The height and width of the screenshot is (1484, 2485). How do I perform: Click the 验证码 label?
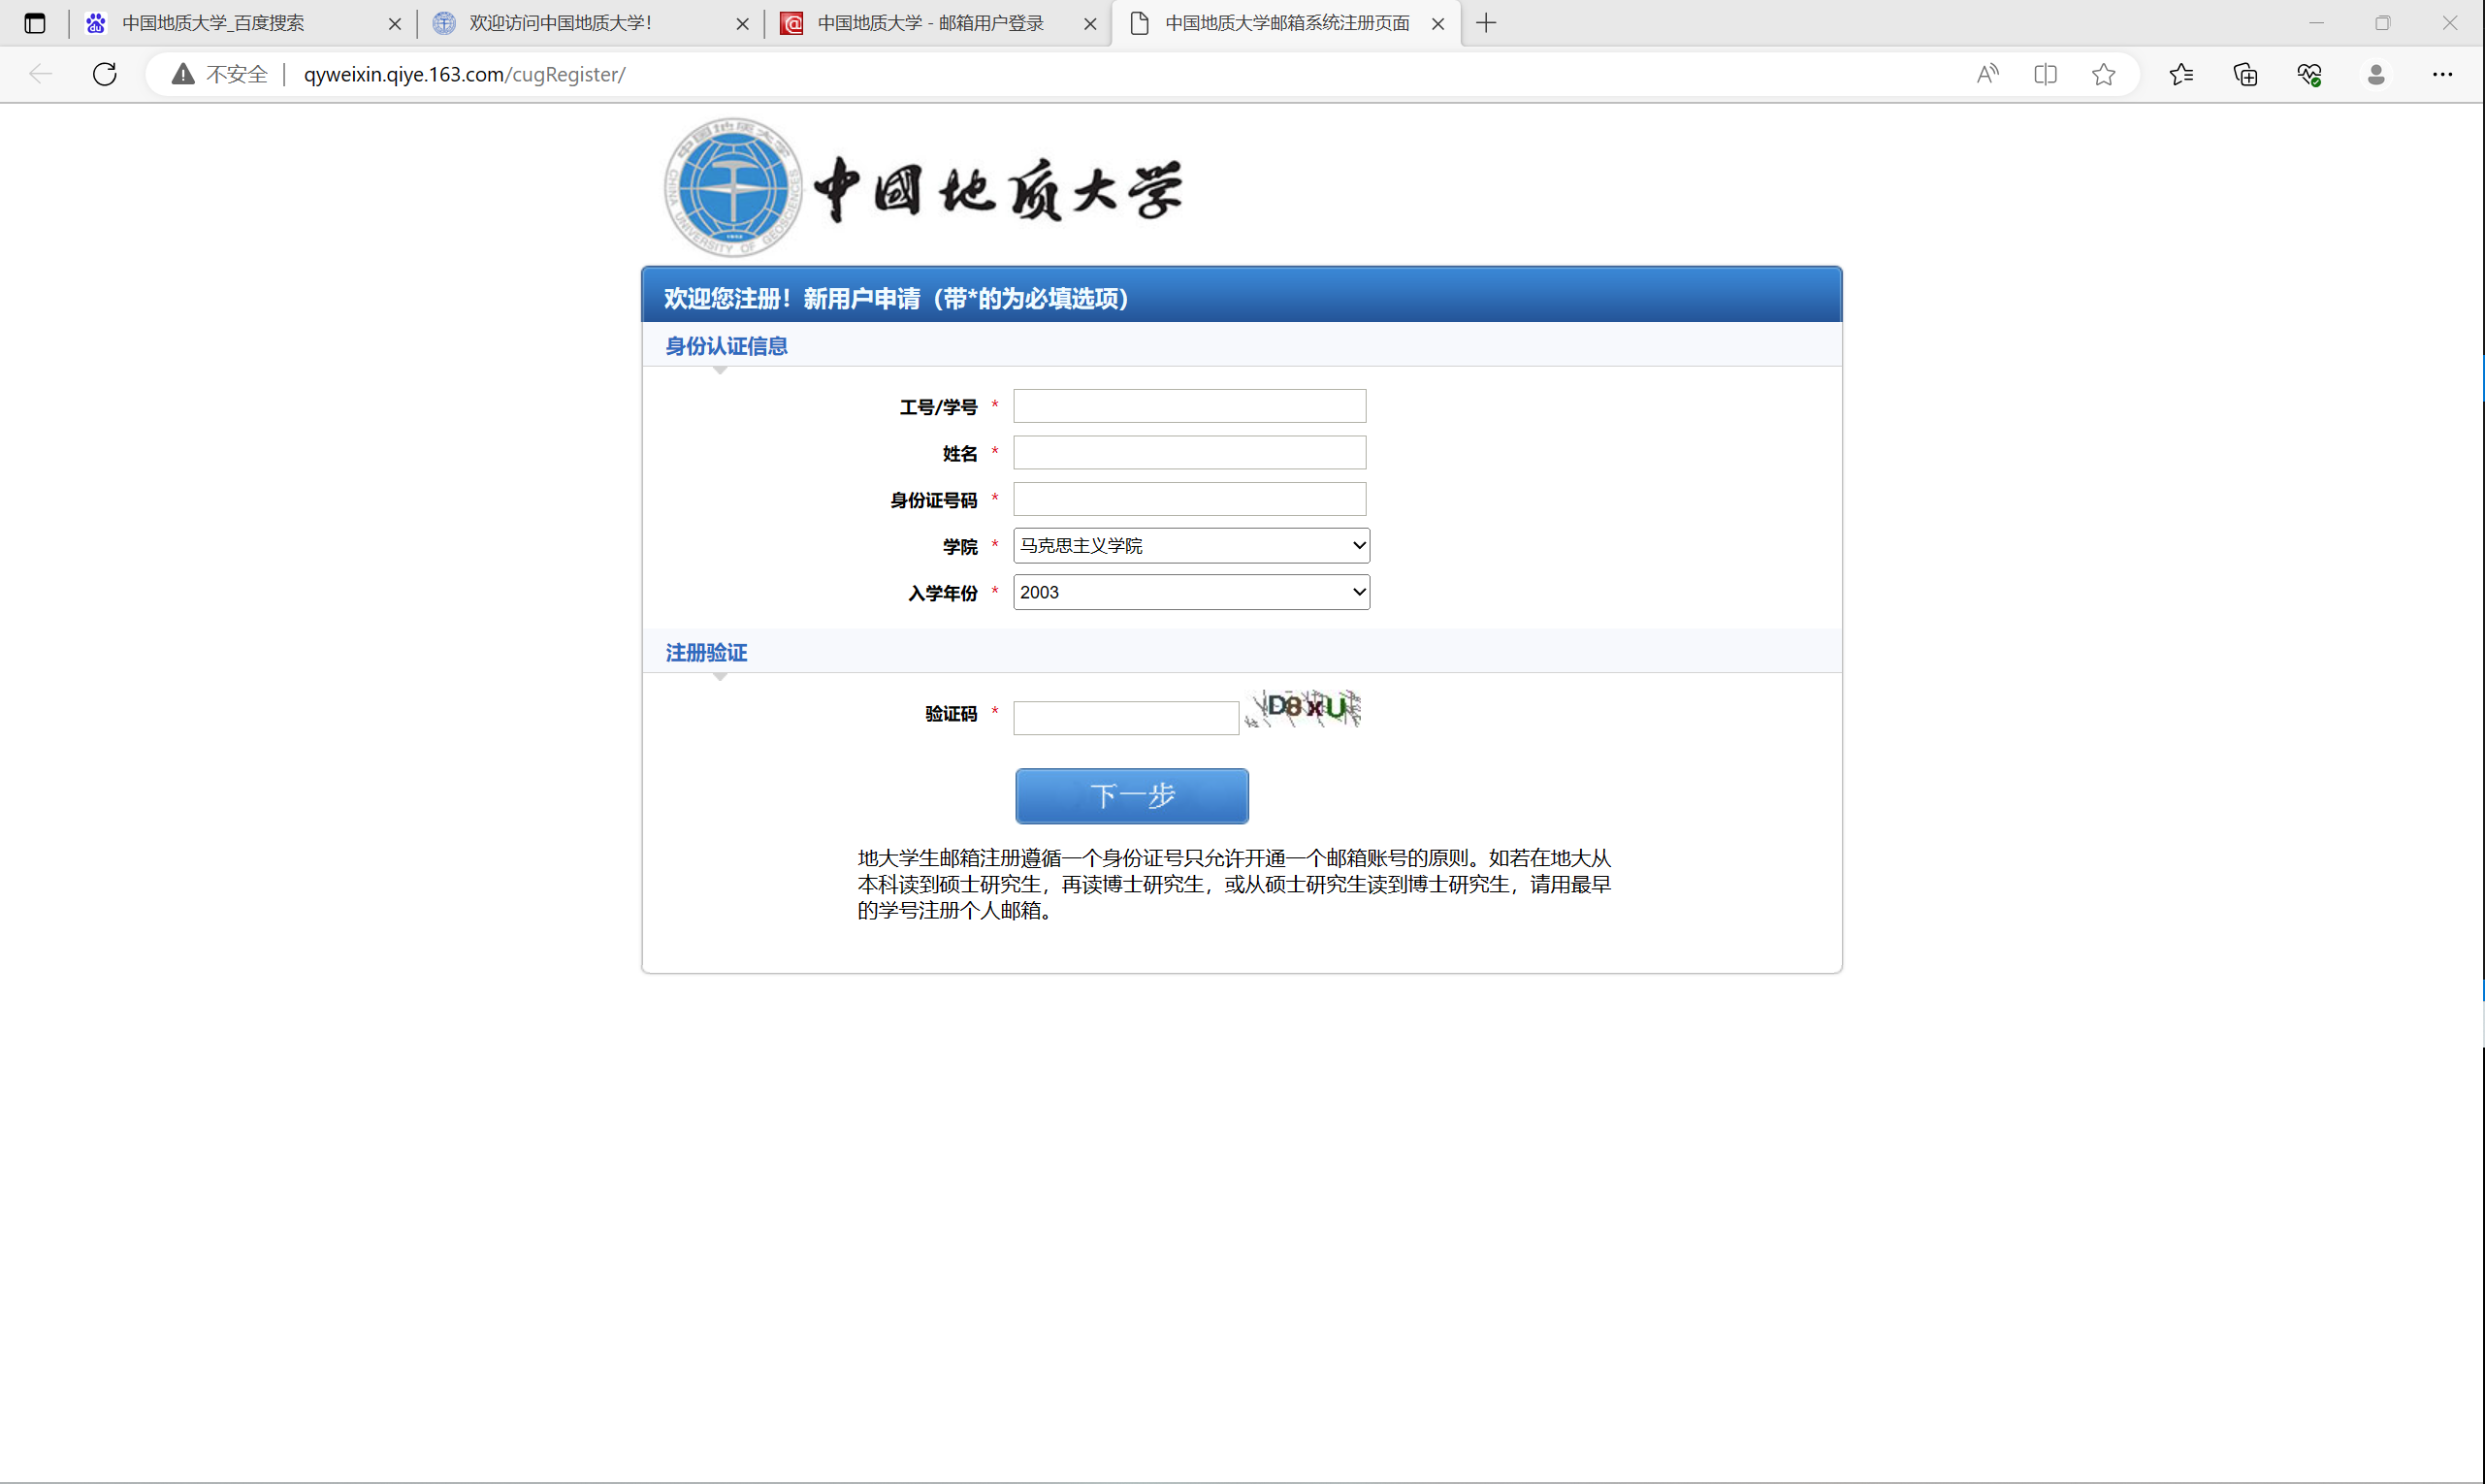[950, 714]
